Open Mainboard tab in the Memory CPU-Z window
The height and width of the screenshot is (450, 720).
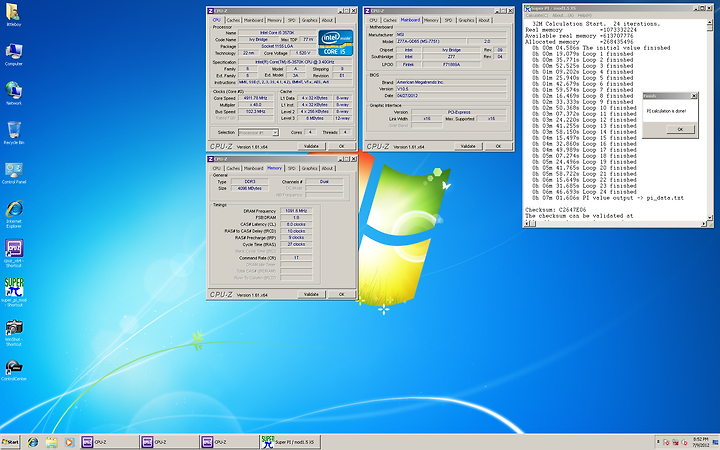pyautogui.click(x=253, y=169)
